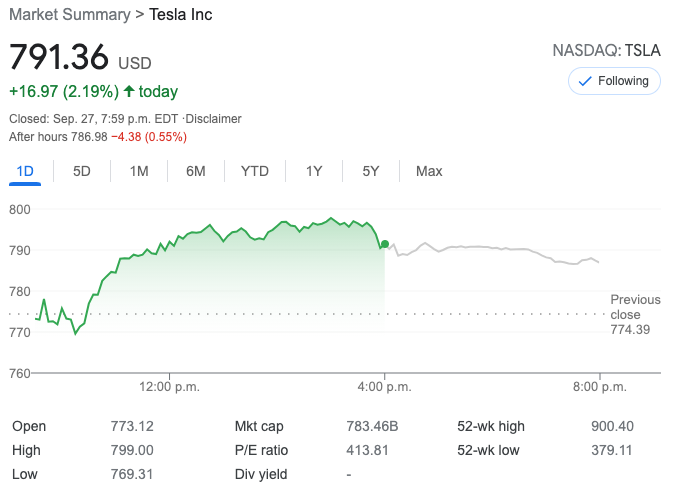
Task: Open the Disclaimer link
Action: pyautogui.click(x=214, y=119)
